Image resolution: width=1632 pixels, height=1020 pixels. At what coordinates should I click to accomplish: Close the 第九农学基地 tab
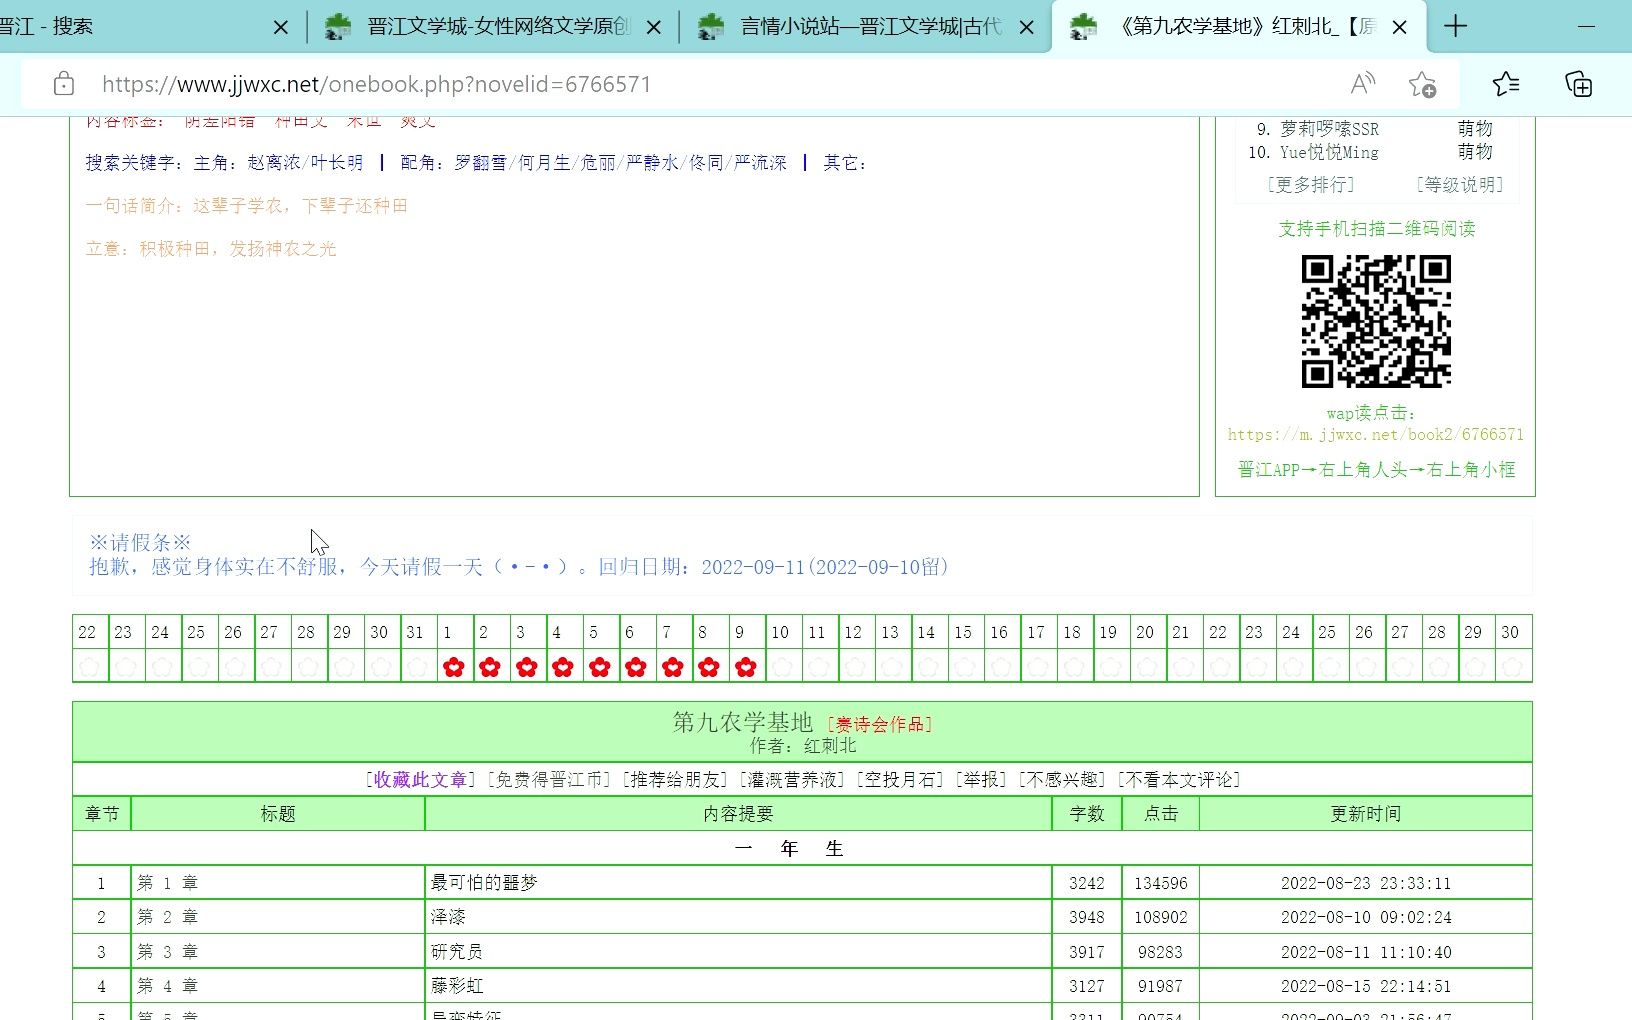(x=1400, y=28)
